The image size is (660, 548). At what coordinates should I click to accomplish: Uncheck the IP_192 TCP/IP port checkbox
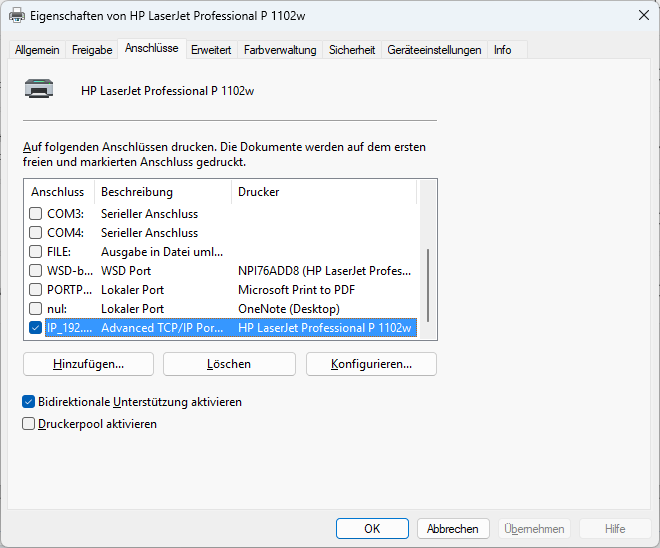[x=35, y=327]
